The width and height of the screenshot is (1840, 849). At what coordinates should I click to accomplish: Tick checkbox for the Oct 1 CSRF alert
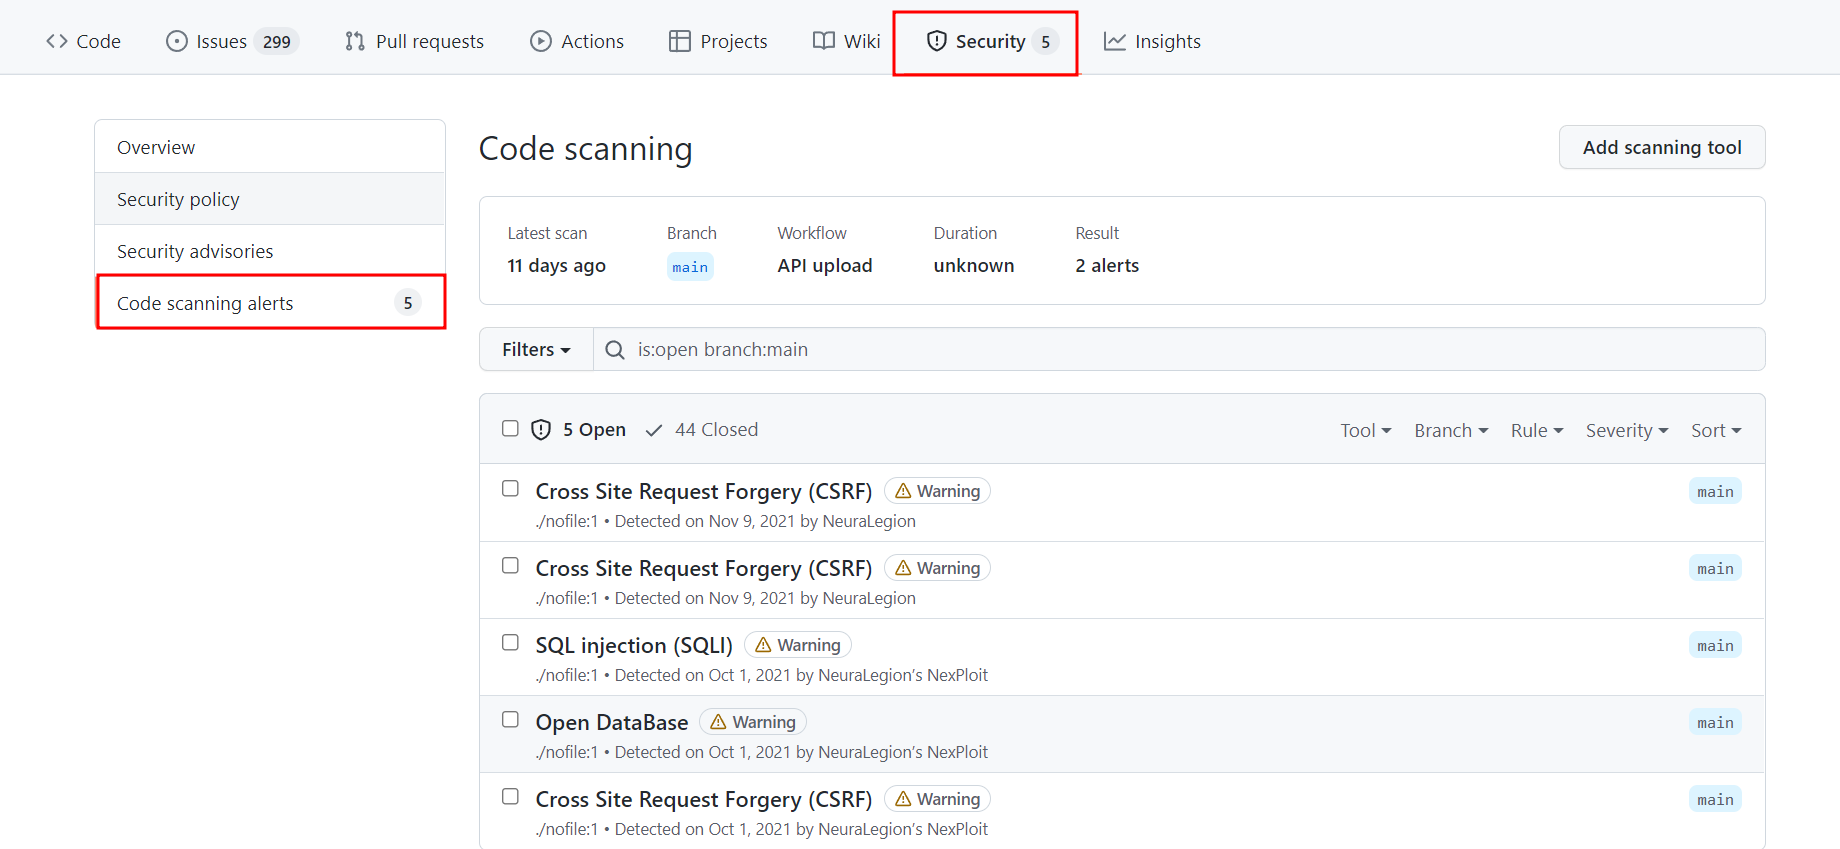click(x=510, y=796)
